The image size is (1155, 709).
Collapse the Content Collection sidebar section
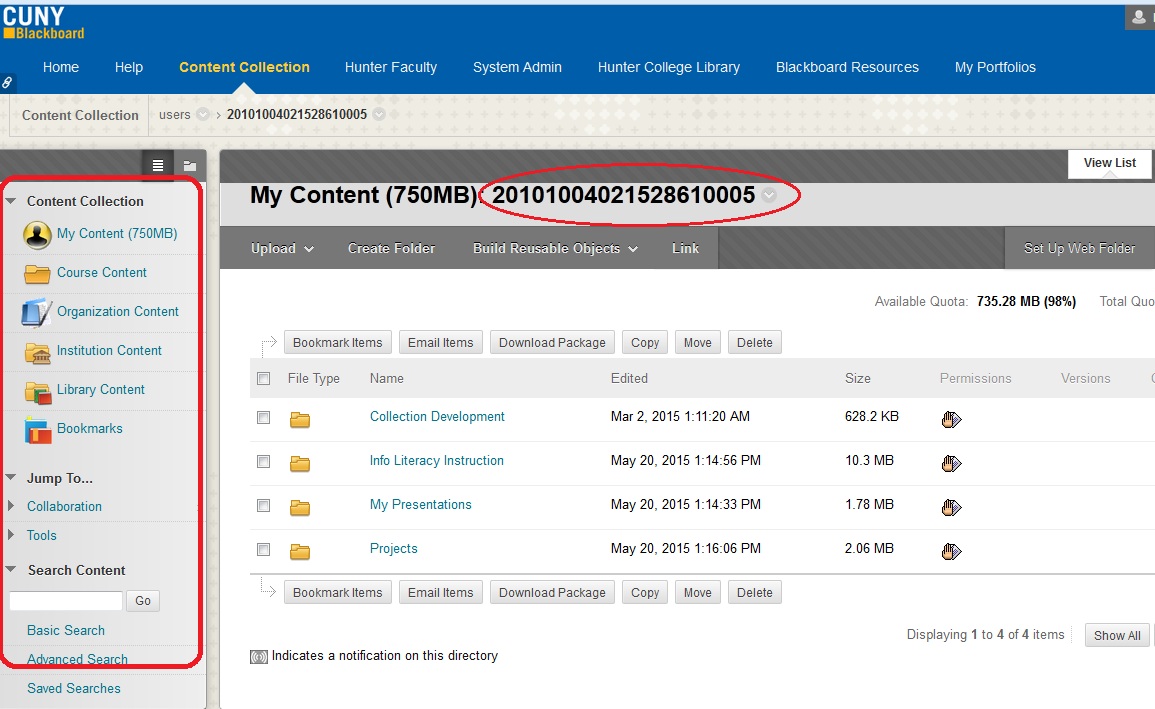(x=11, y=201)
